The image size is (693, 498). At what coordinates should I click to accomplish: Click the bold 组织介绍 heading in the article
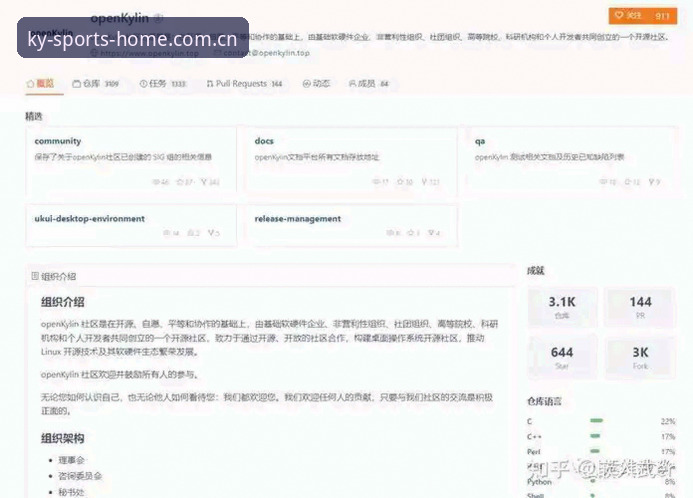(x=63, y=302)
